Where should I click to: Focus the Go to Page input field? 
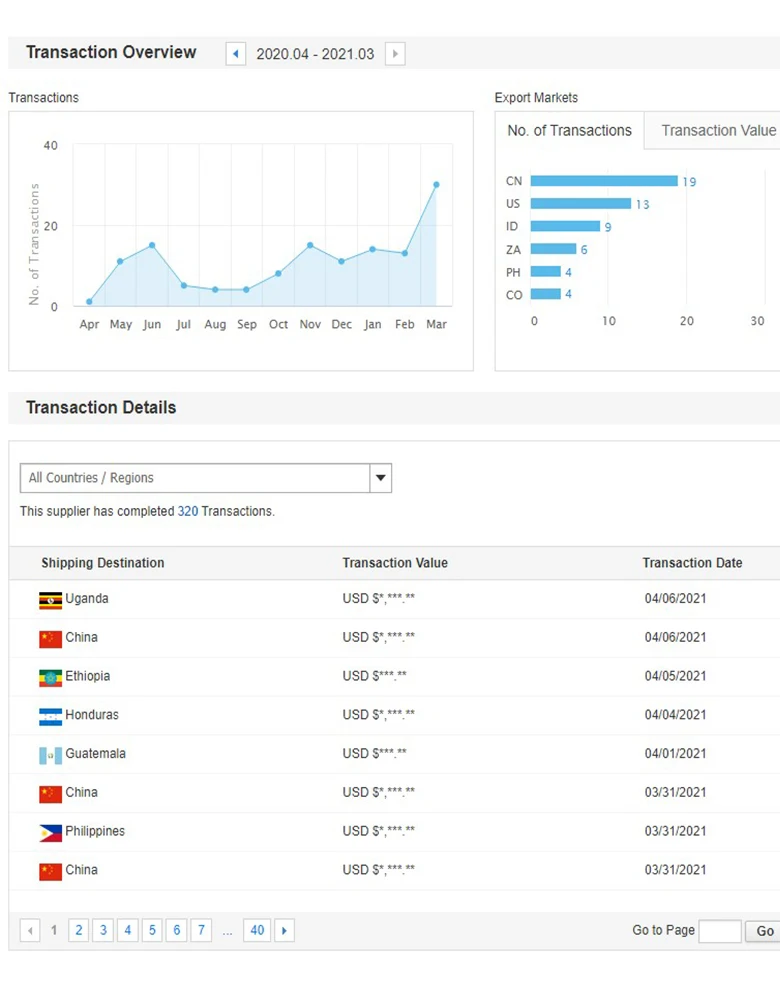[x=719, y=931]
